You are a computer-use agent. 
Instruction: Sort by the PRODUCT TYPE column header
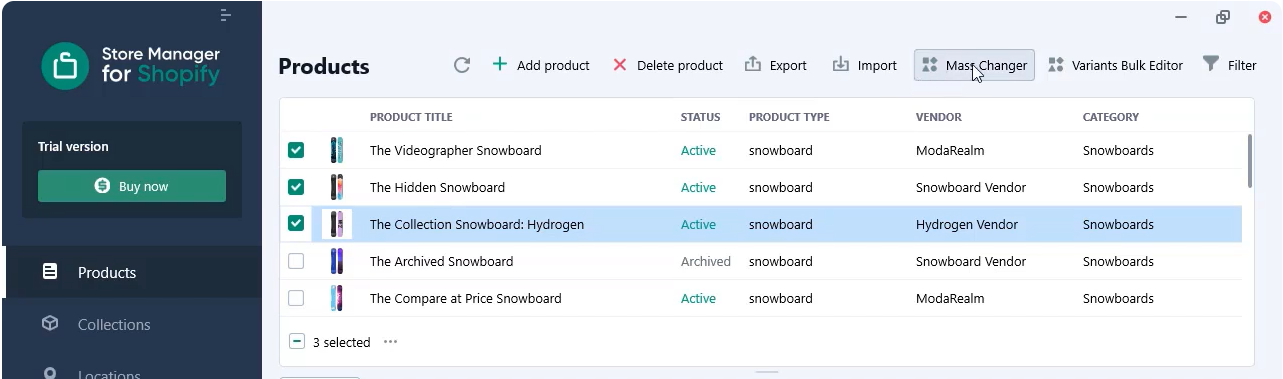(x=789, y=117)
